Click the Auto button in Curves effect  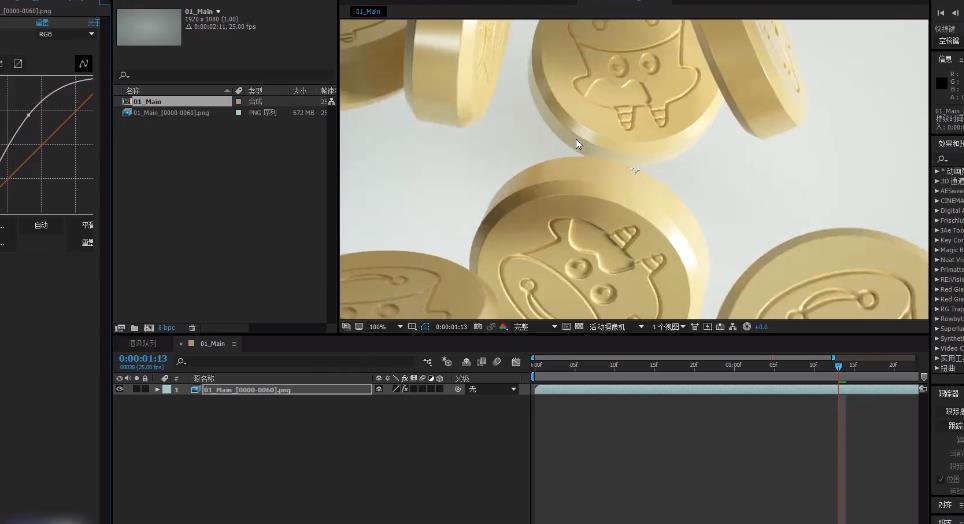(41, 226)
